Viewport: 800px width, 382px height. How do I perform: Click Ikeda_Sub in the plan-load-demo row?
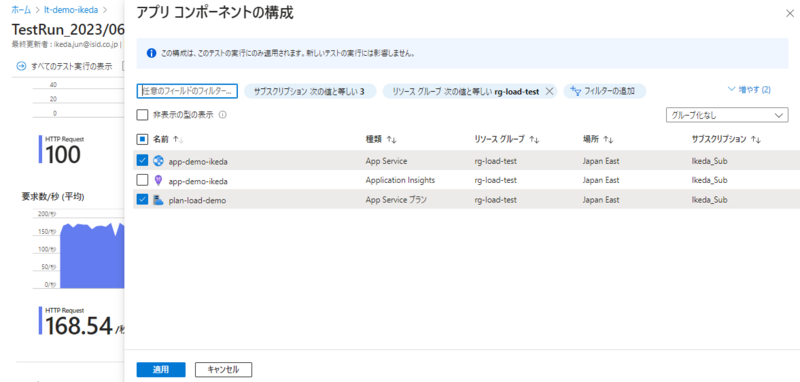pos(709,200)
